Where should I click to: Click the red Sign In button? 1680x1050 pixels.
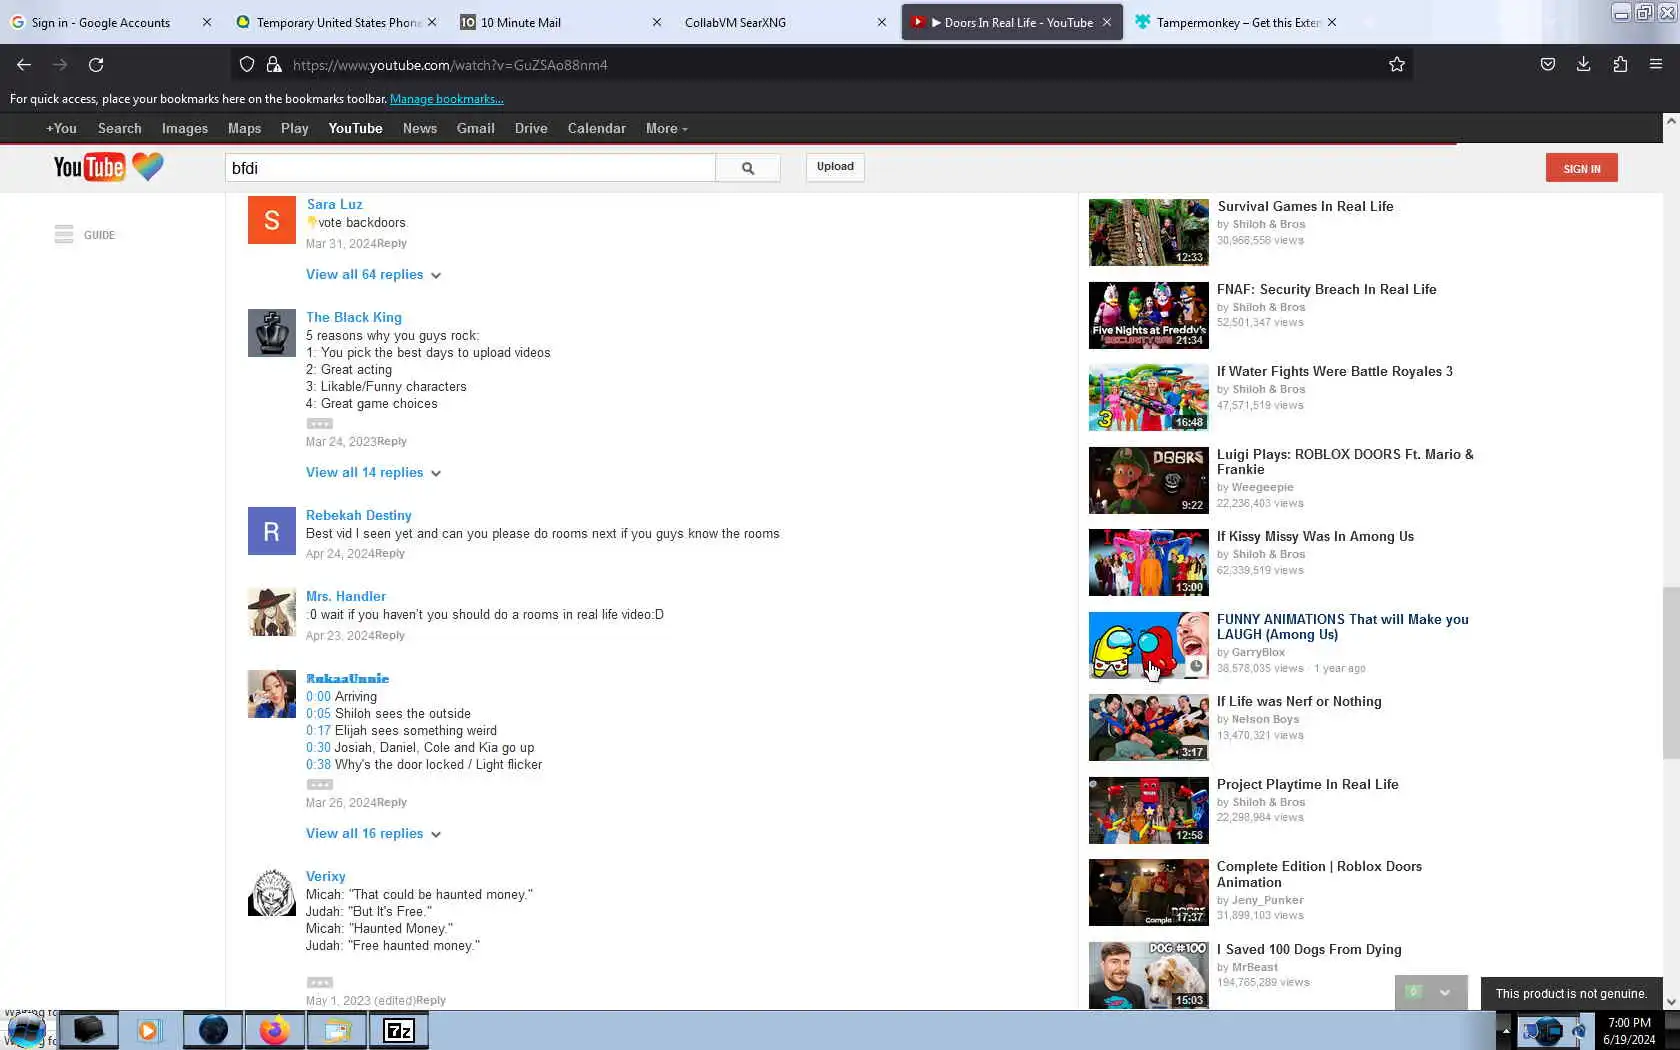point(1581,168)
